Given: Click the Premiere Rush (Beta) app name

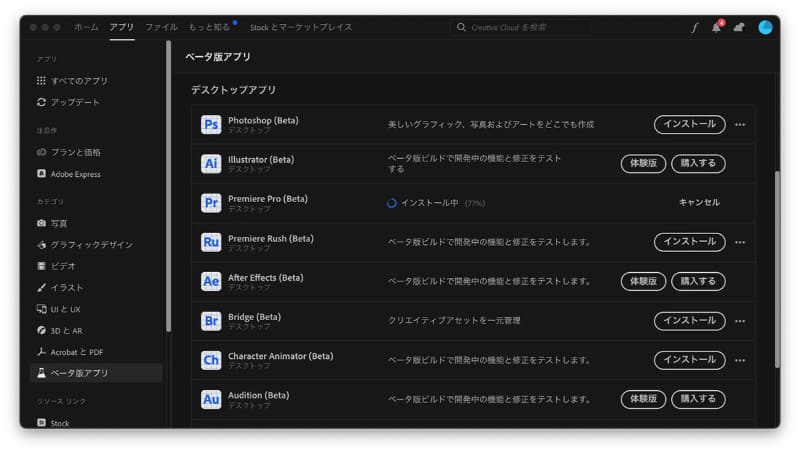Looking at the screenshot, I should 271,238.
